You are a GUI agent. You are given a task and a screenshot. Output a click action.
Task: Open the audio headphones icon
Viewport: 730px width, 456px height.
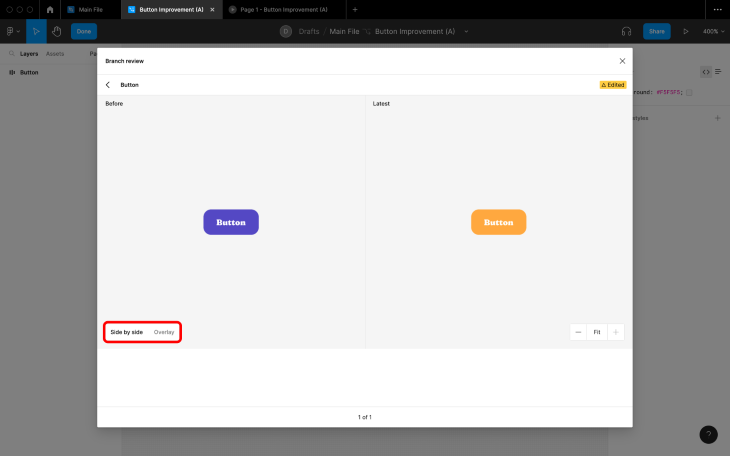[626, 31]
